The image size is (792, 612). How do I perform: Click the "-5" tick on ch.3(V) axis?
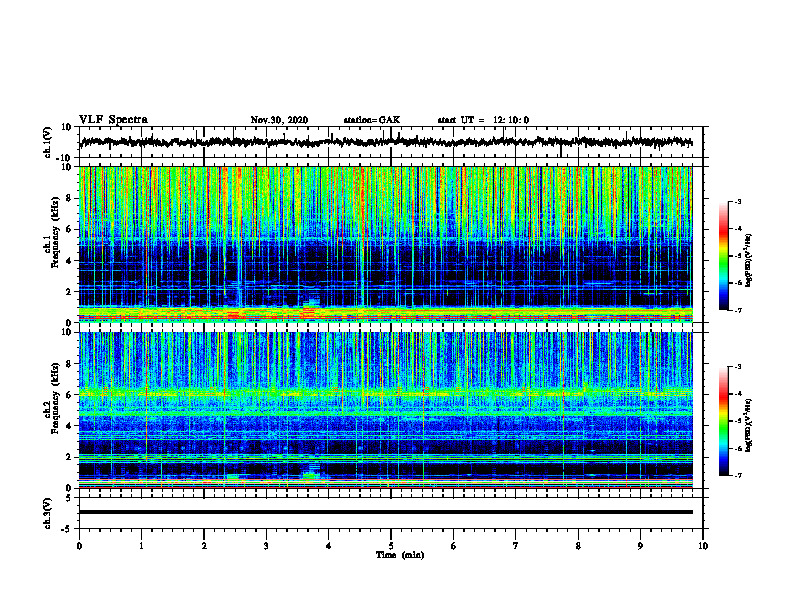tap(68, 529)
